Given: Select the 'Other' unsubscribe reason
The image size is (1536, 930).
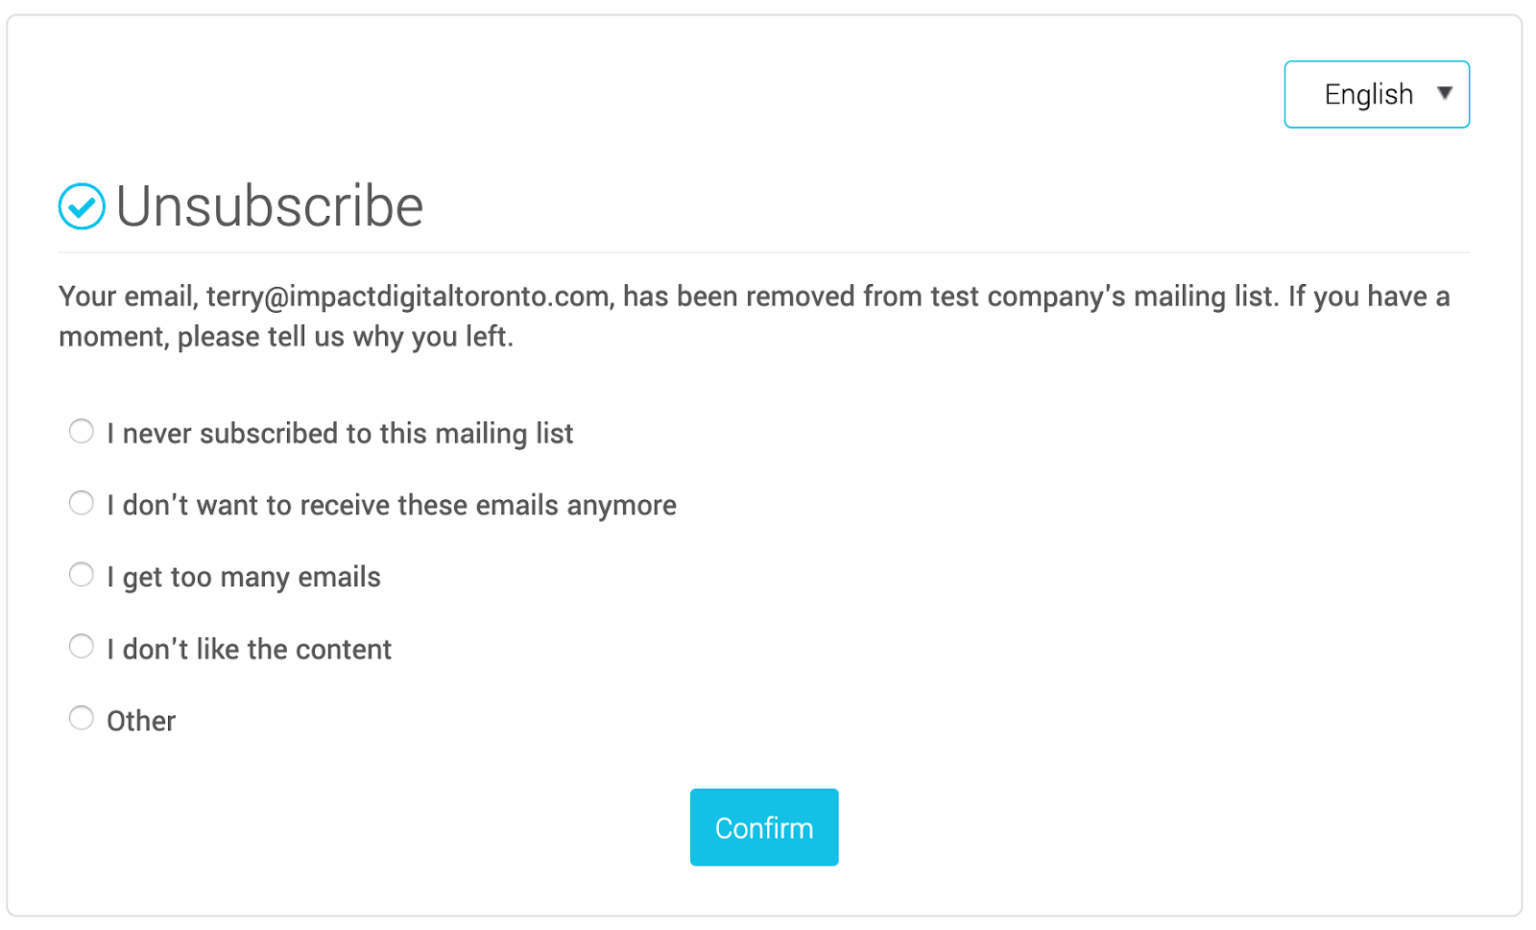Looking at the screenshot, I should (81, 717).
